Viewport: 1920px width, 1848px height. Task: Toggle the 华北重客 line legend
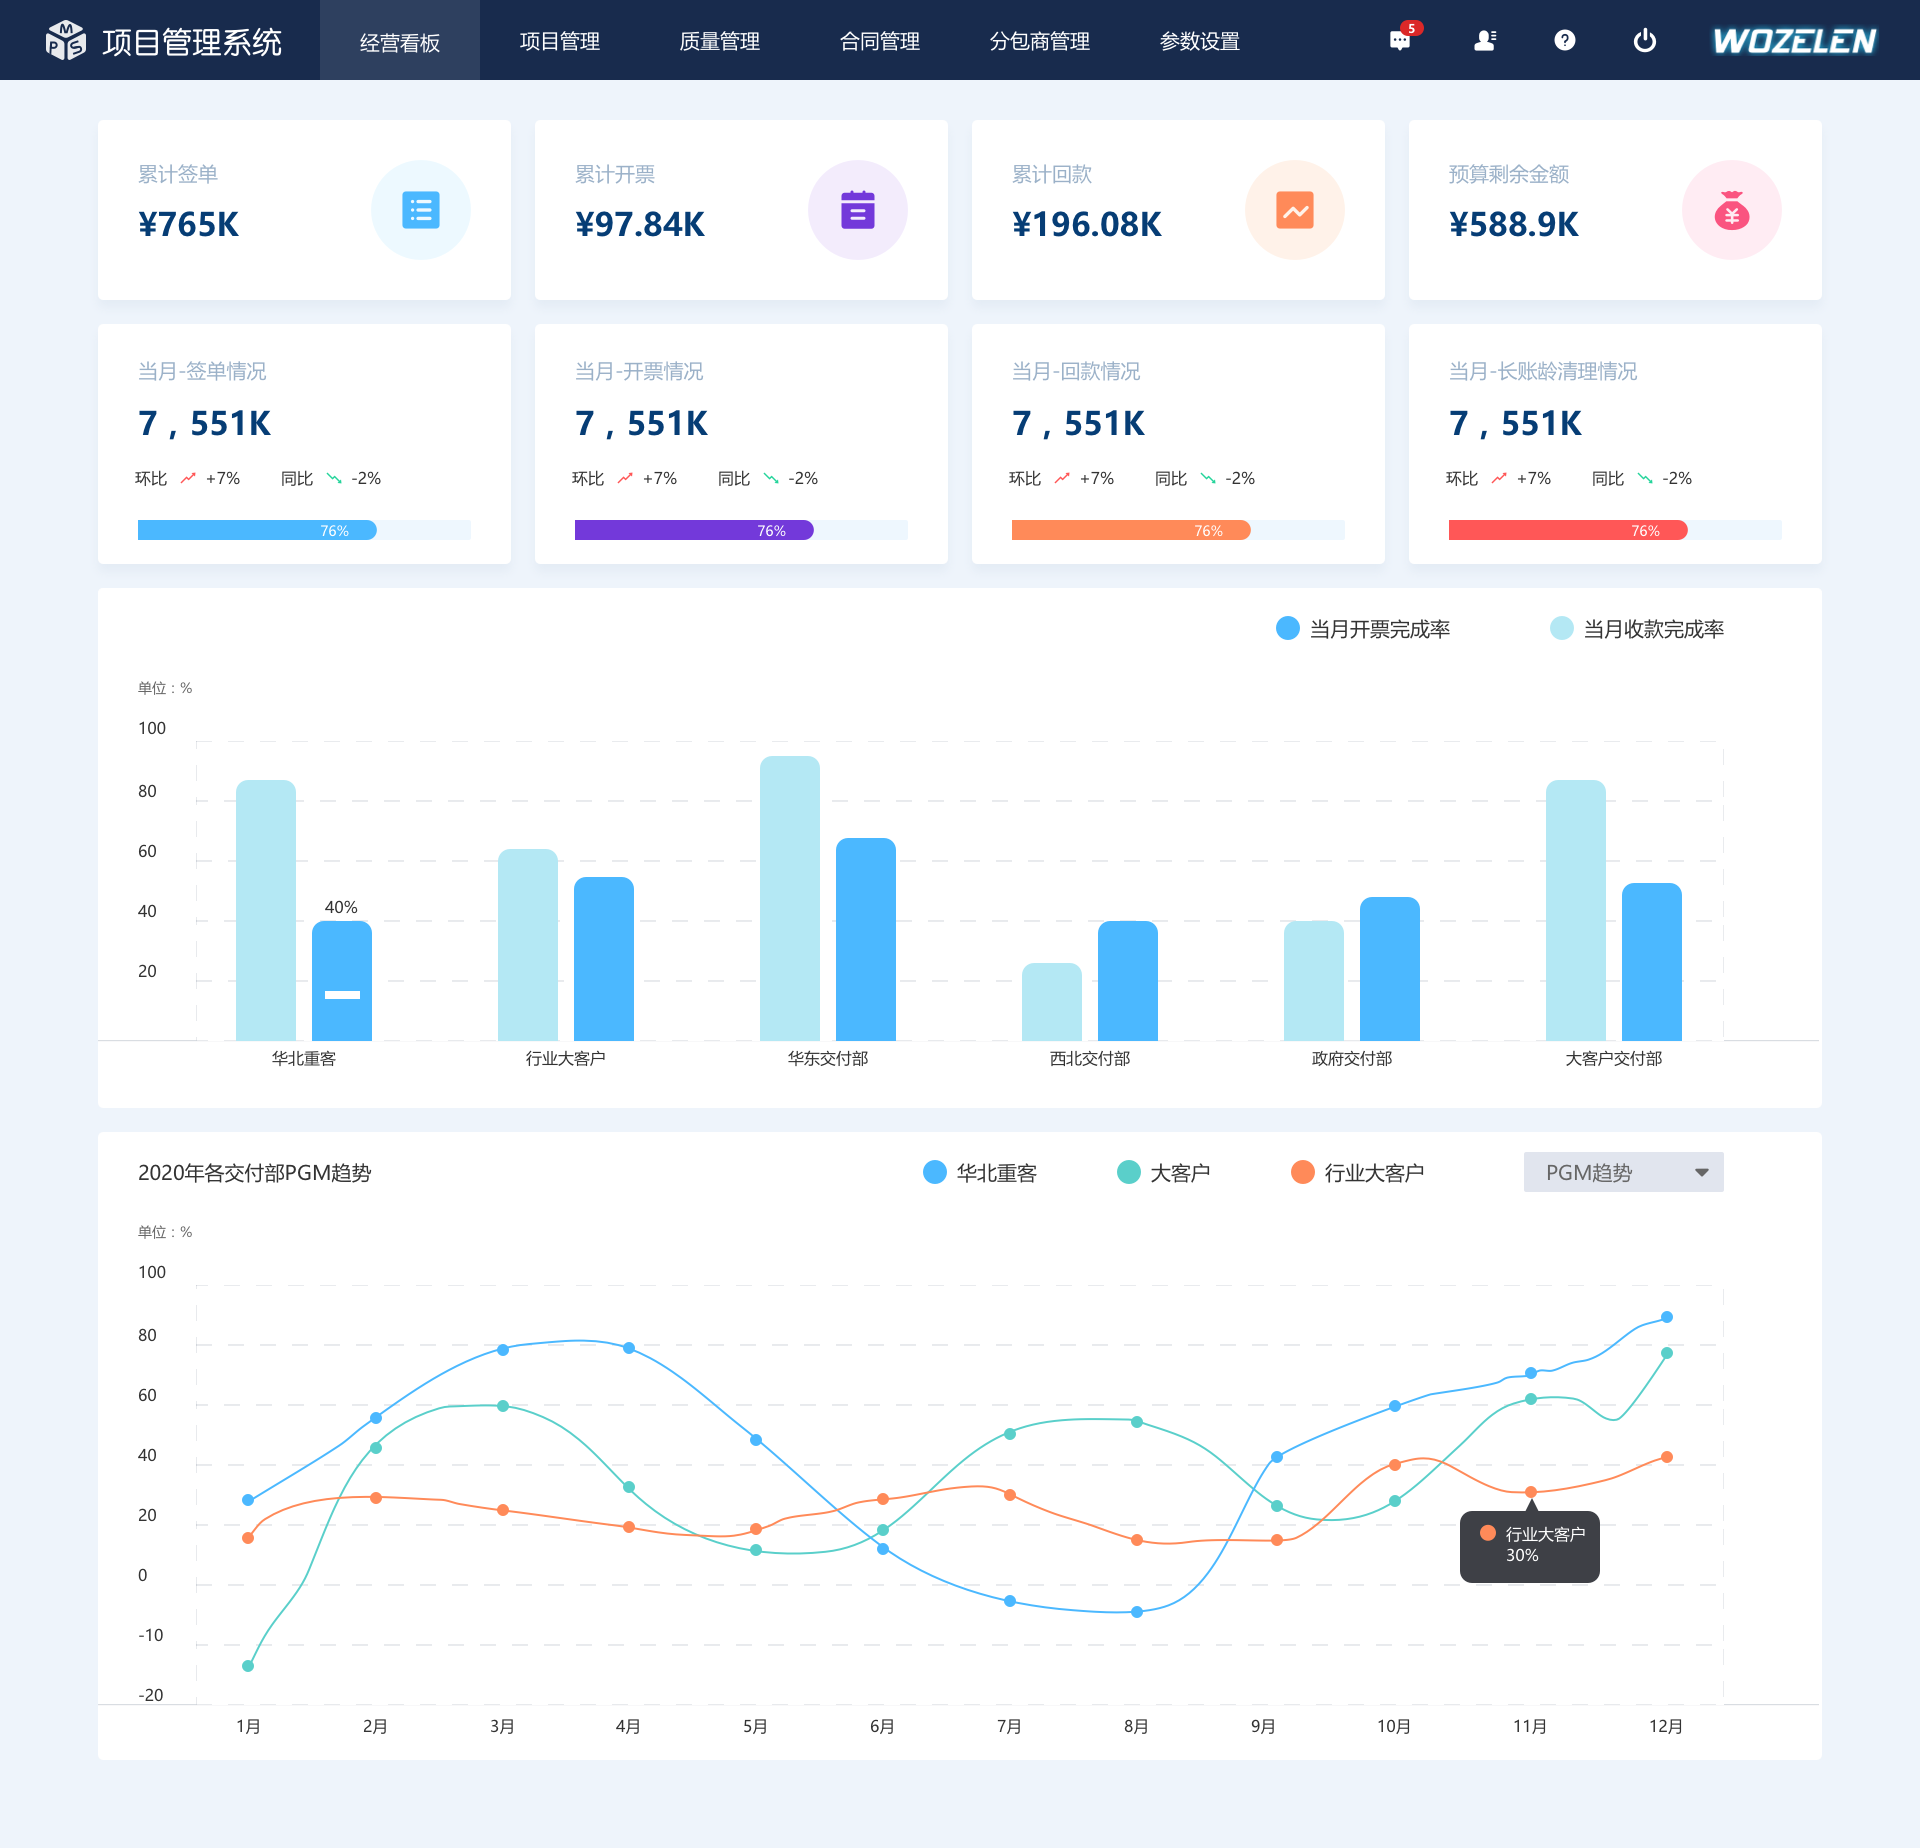(980, 1172)
